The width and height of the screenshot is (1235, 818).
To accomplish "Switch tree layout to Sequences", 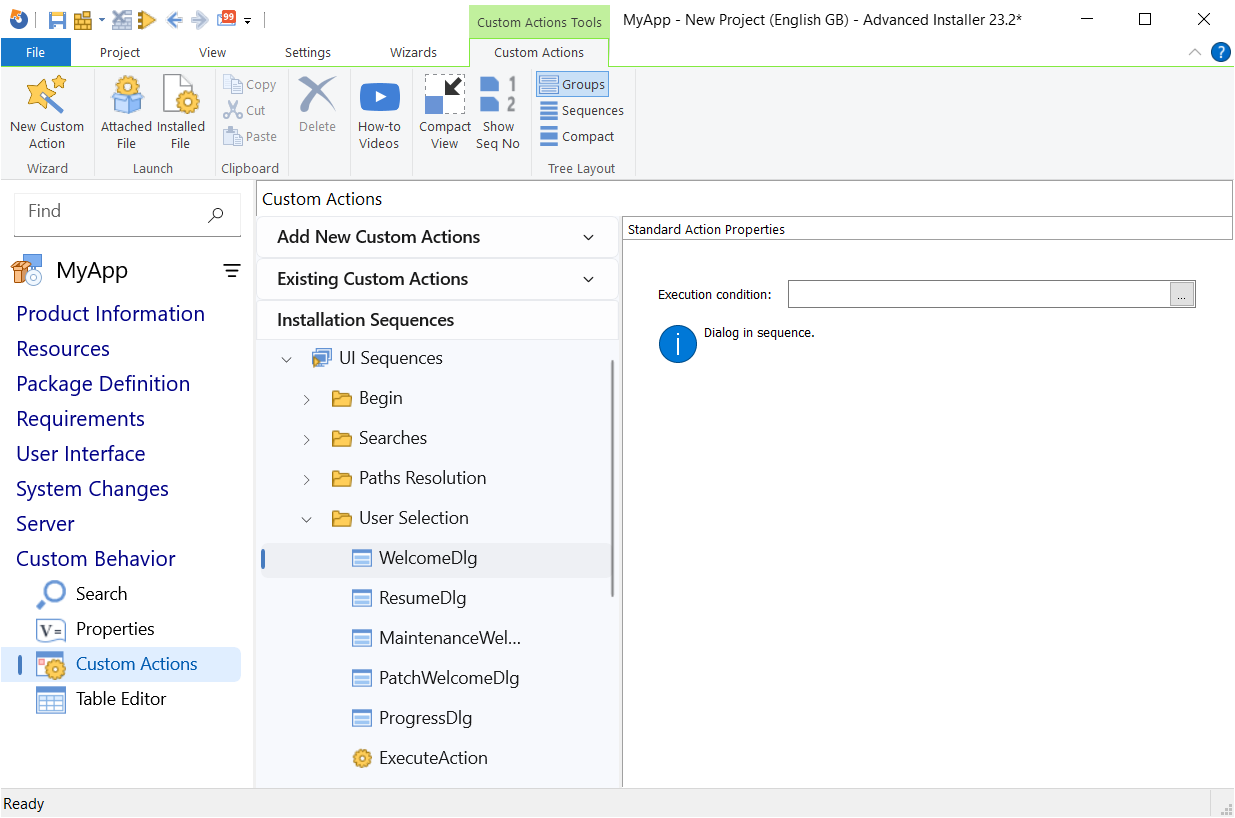I will coord(581,110).
